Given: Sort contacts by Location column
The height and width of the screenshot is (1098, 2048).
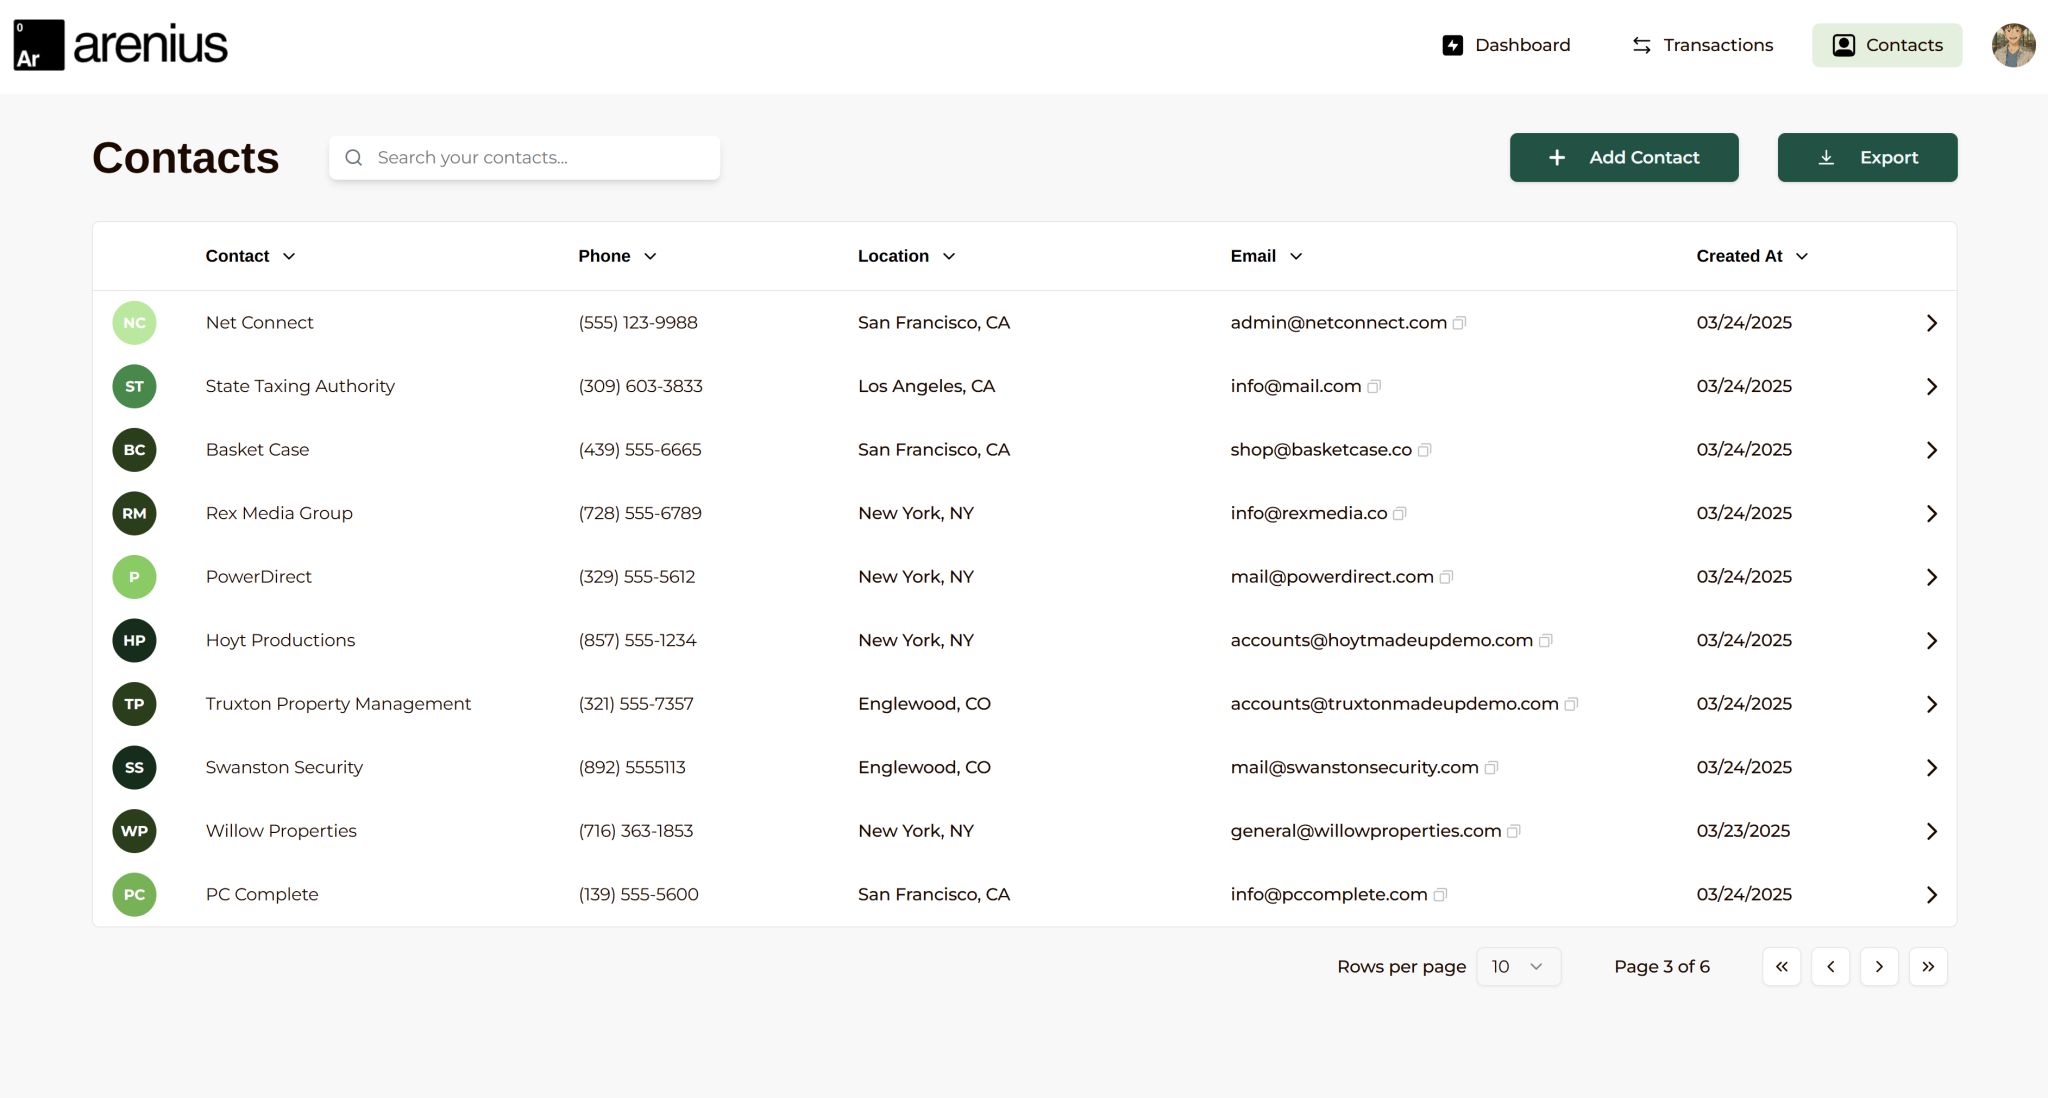Looking at the screenshot, I should coord(904,256).
